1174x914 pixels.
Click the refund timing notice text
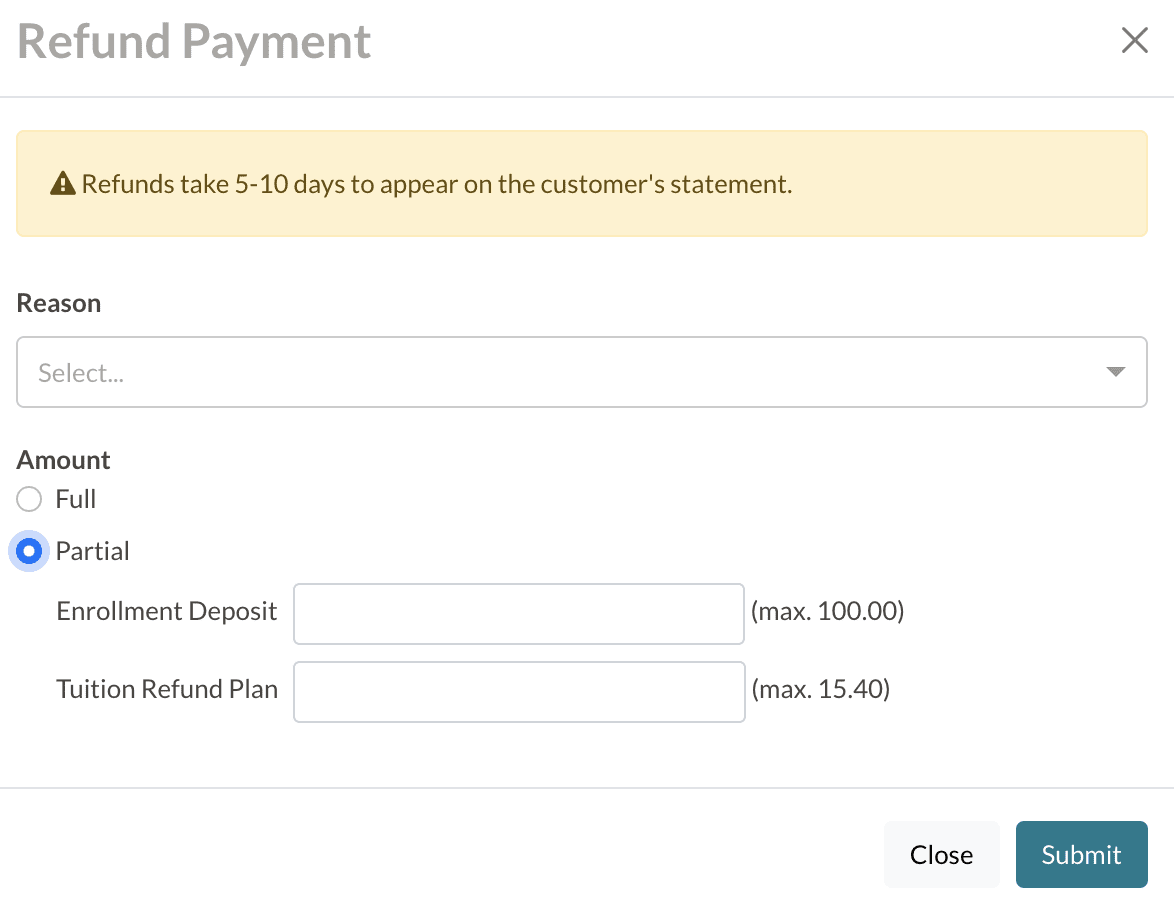[437, 184]
